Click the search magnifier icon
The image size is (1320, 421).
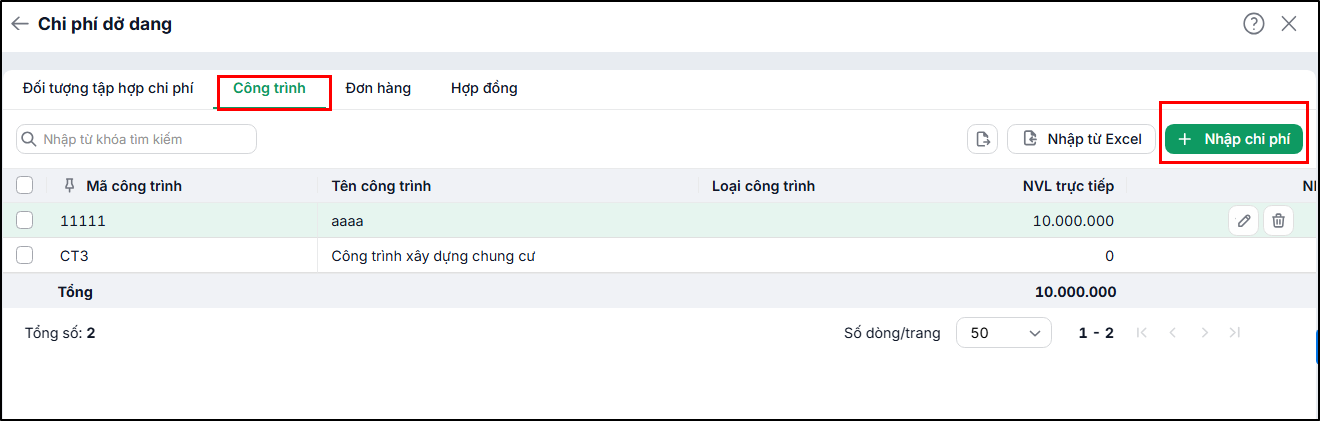click(30, 139)
